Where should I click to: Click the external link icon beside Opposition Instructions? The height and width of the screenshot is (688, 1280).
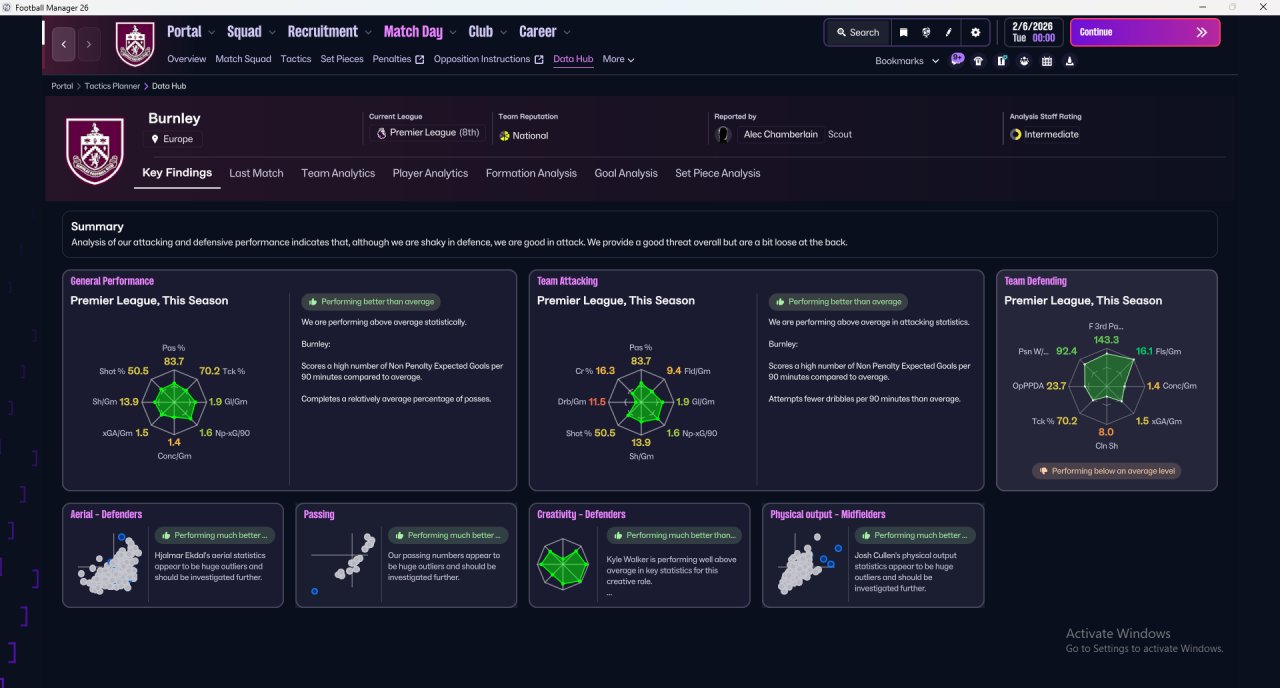[539, 59]
